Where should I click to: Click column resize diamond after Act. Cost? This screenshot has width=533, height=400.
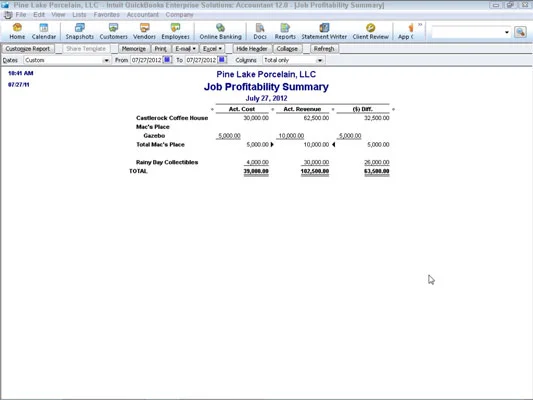tap(272, 109)
